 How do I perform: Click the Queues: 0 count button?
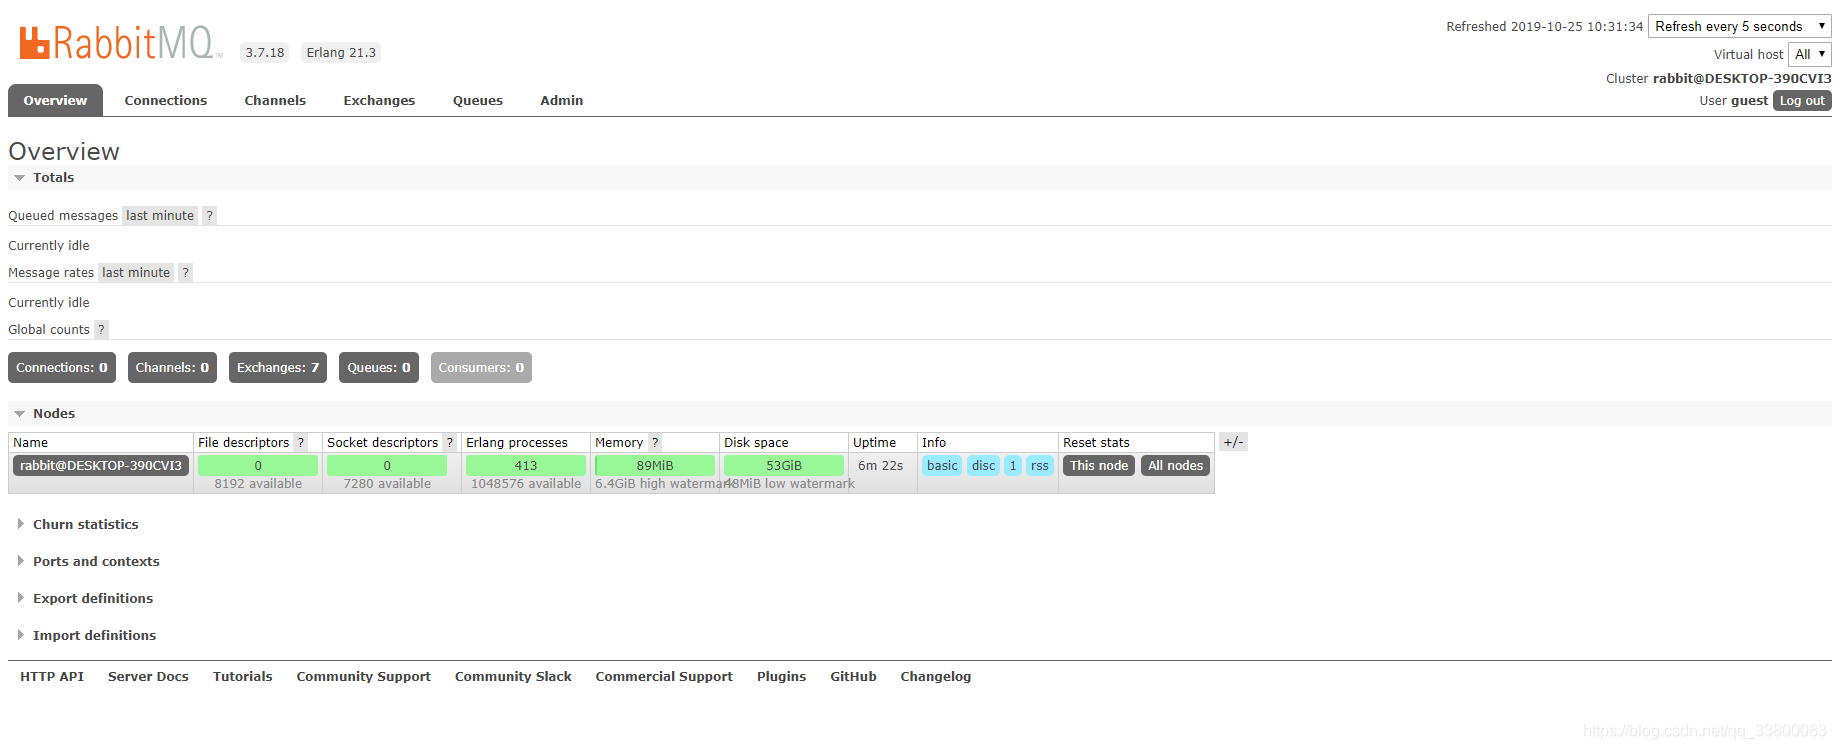pos(379,368)
